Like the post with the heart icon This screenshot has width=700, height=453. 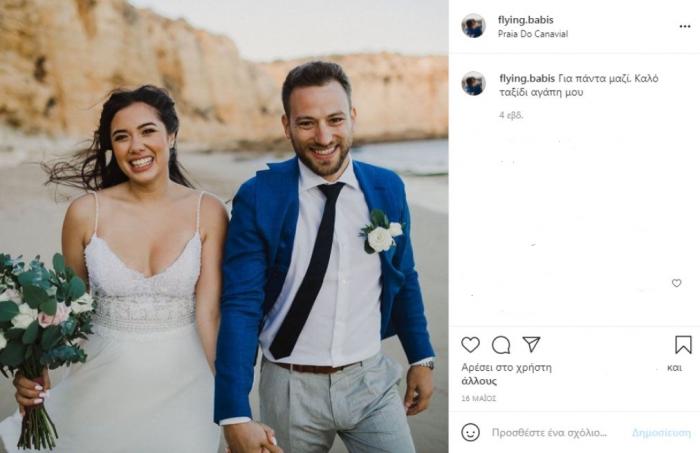coord(471,345)
